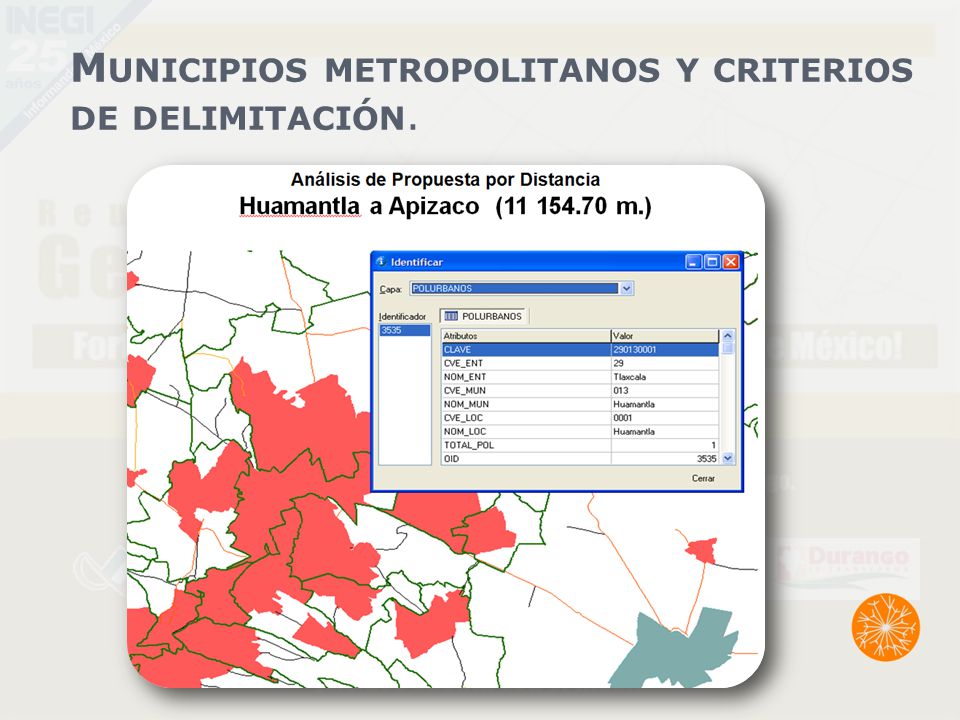Click the Atributos column header
The height and width of the screenshot is (720, 960).
(x=526, y=336)
